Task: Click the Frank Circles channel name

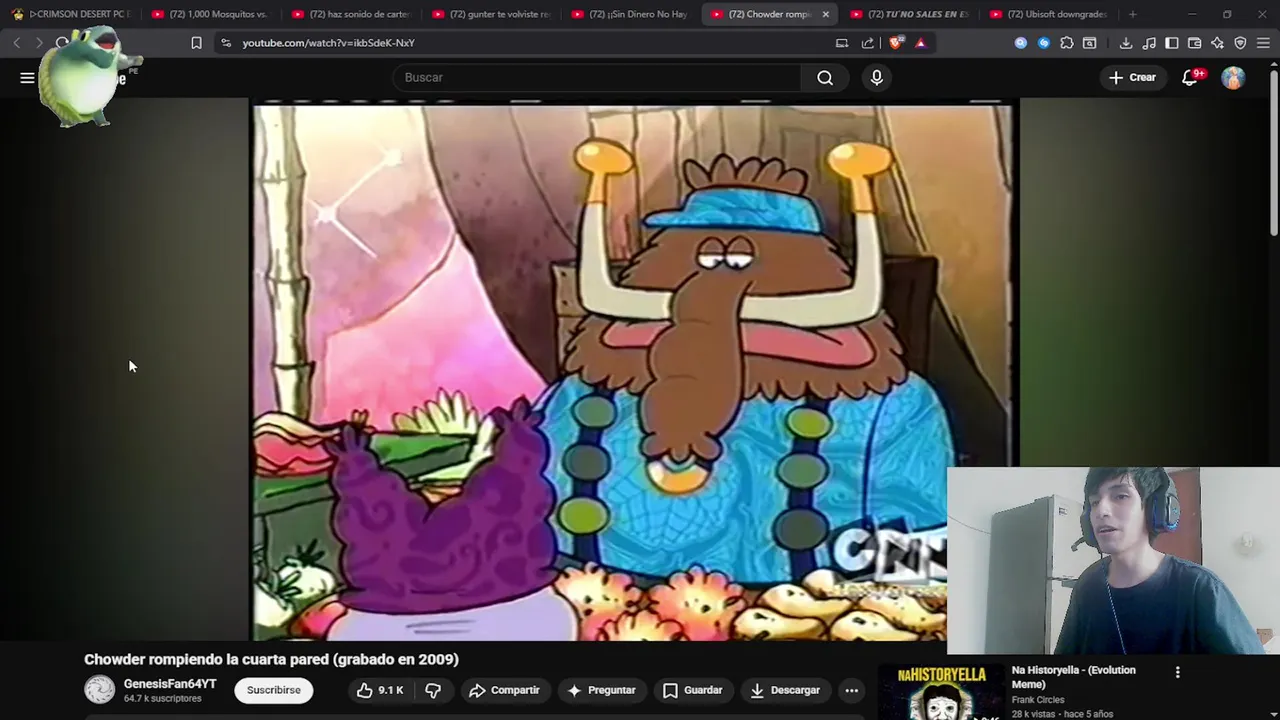Action: coord(1038,700)
